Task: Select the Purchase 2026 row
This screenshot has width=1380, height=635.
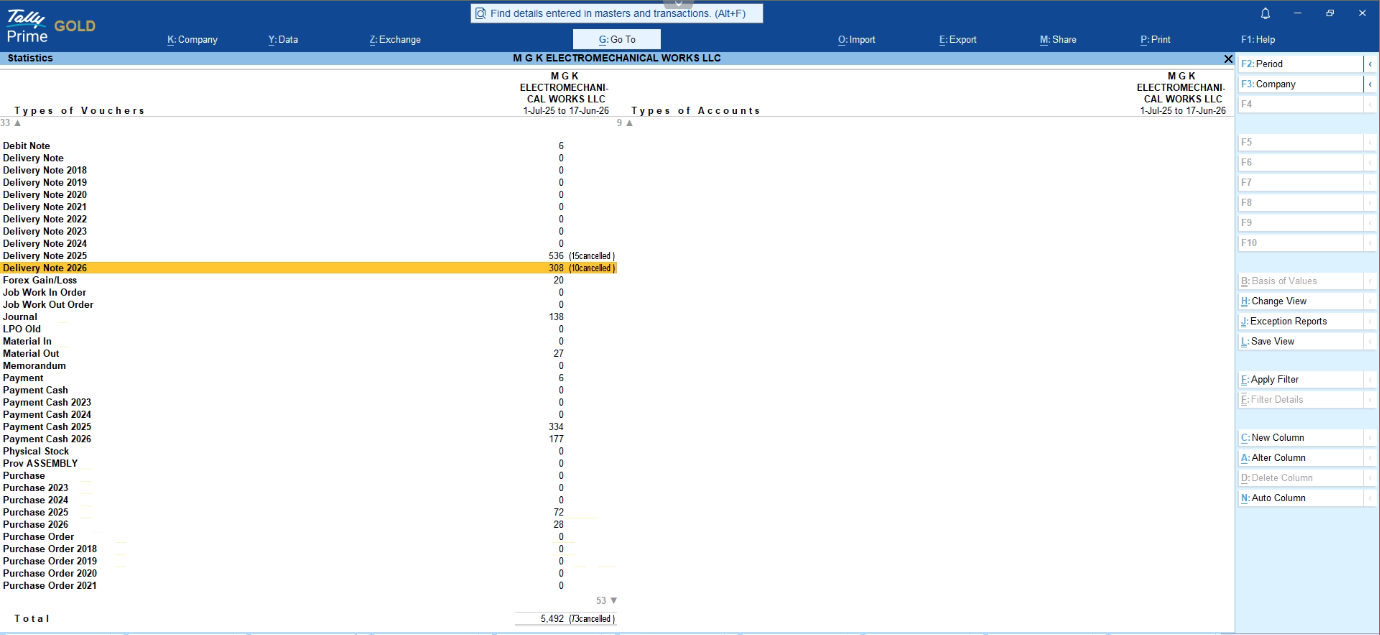Action: click(308, 525)
